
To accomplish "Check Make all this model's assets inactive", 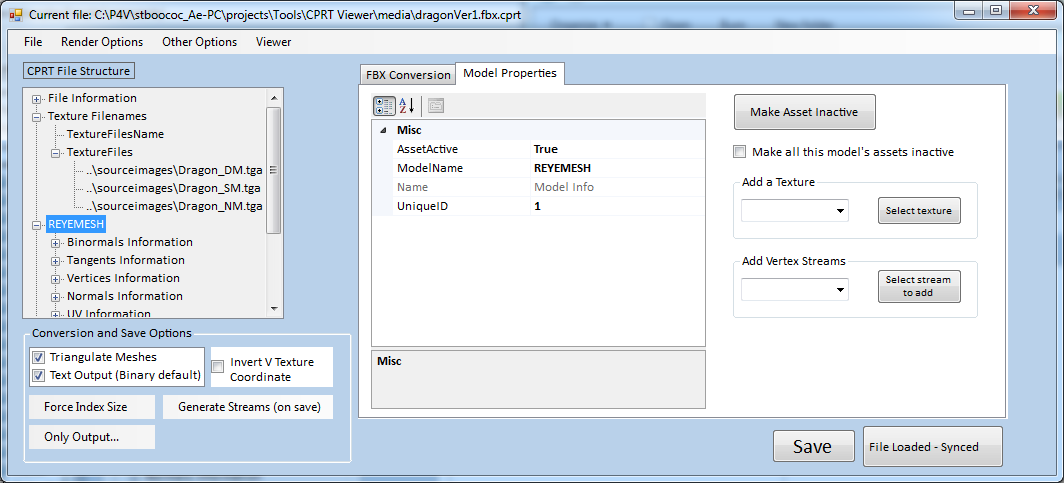I will (740, 152).
